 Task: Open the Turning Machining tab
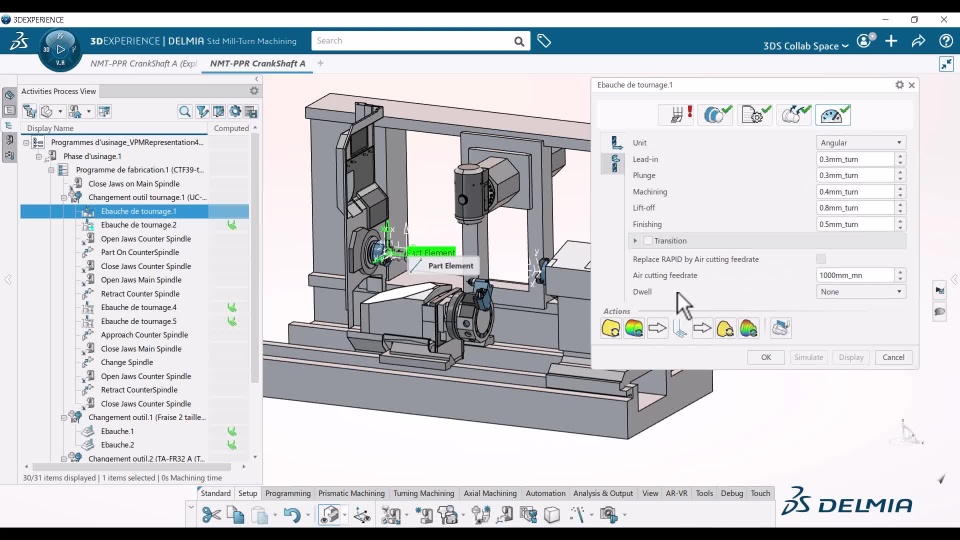[424, 493]
